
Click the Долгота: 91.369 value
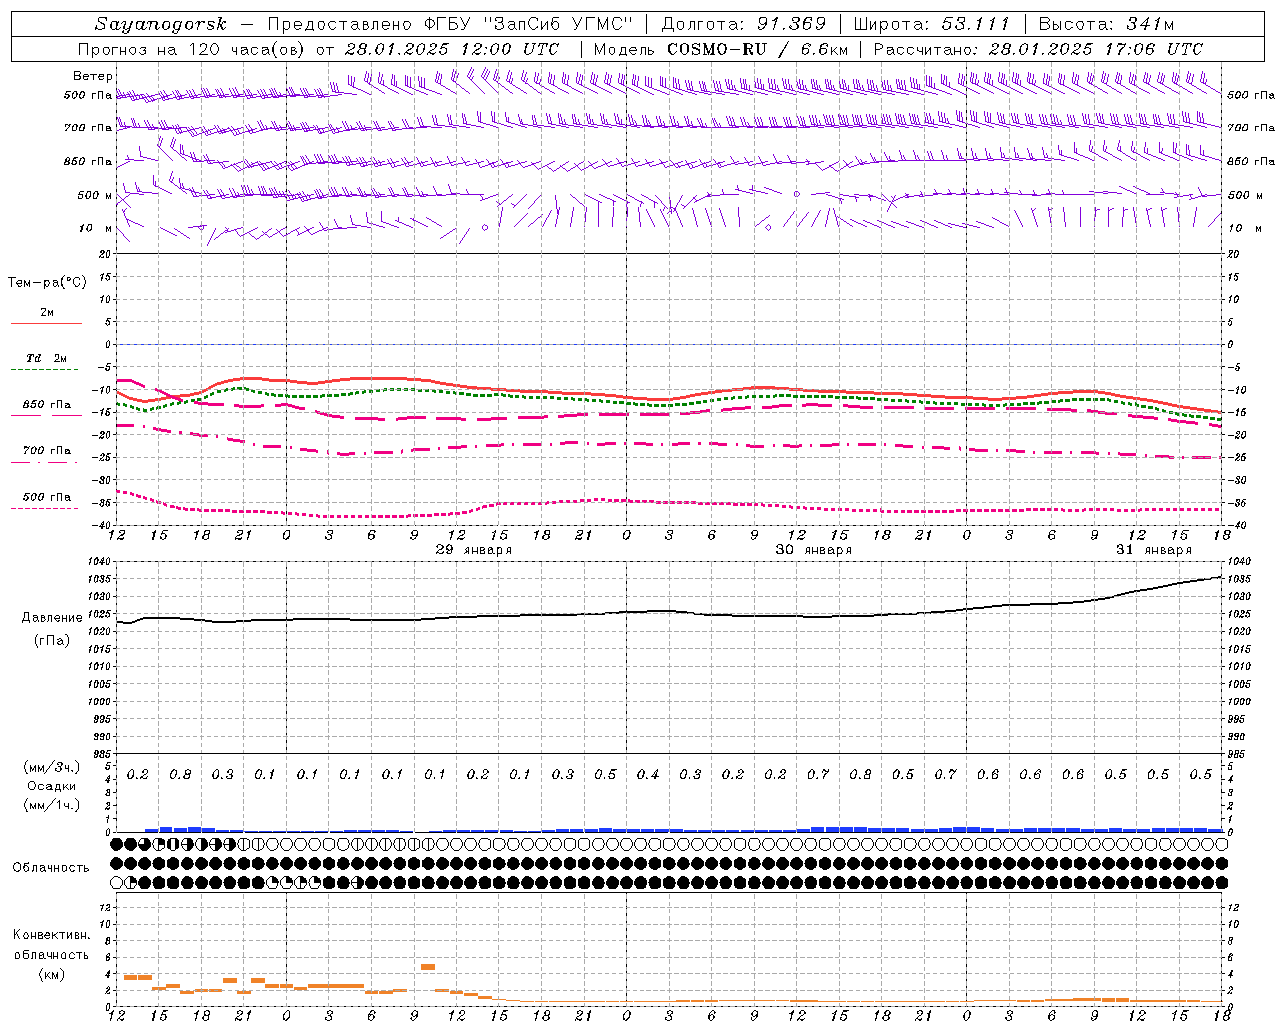(x=744, y=24)
